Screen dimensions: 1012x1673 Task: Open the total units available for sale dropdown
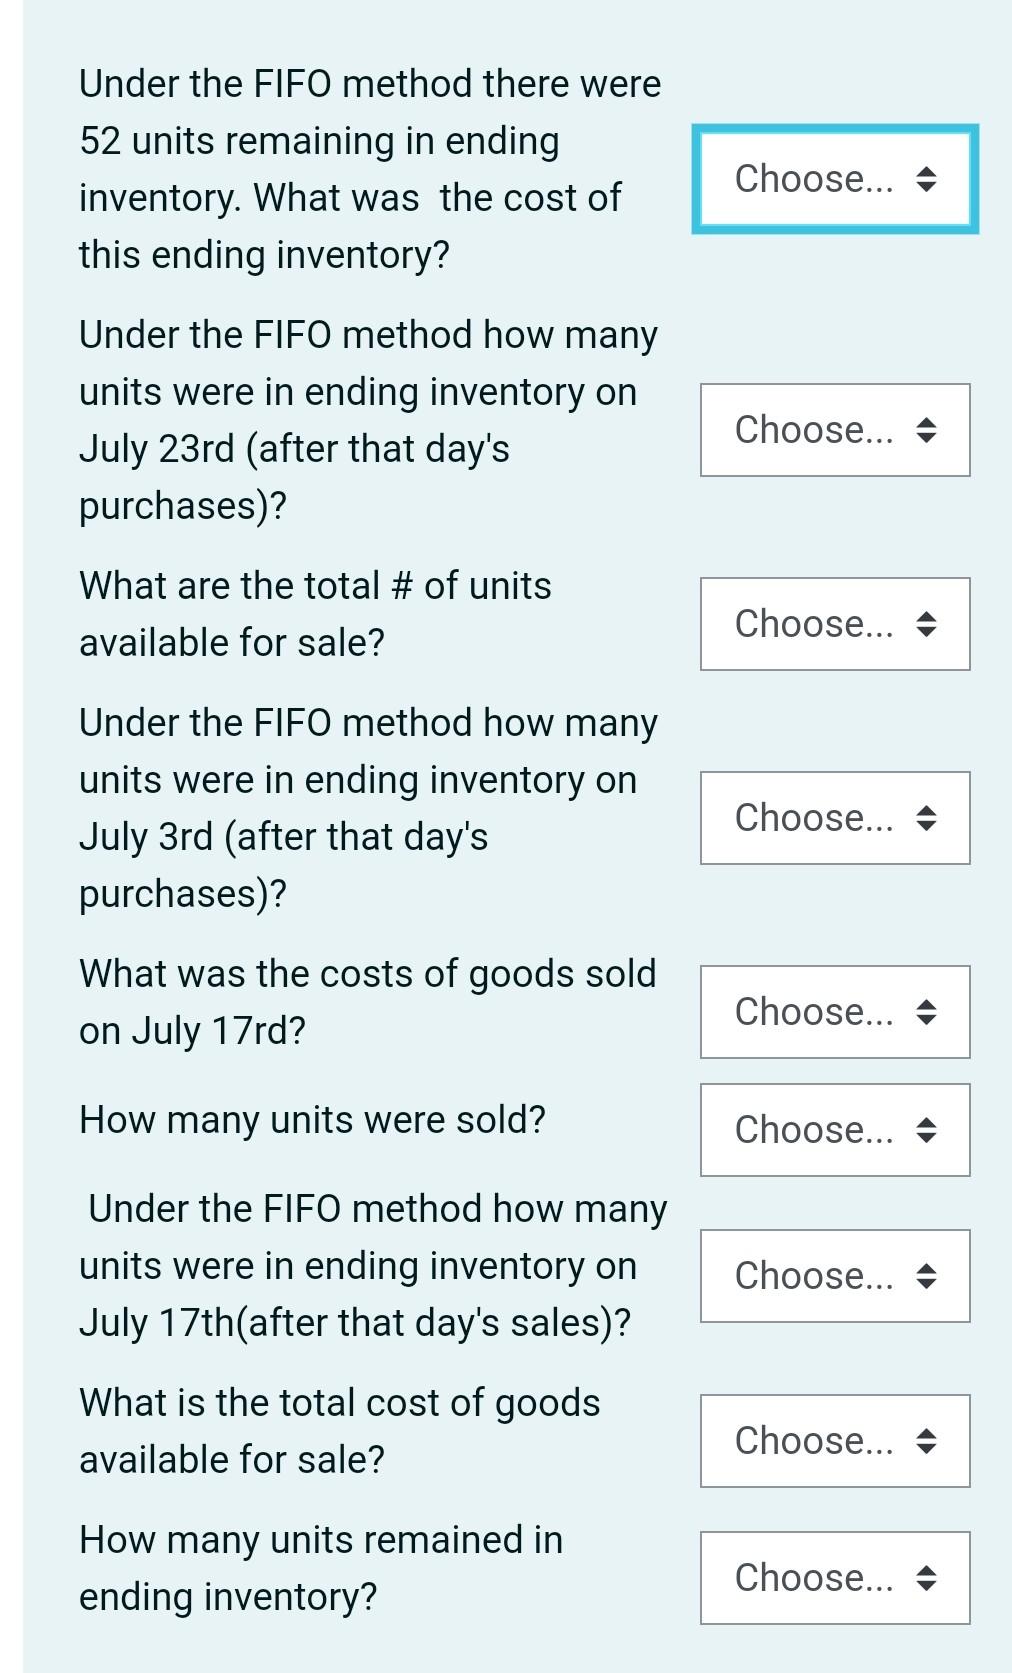[833, 623]
